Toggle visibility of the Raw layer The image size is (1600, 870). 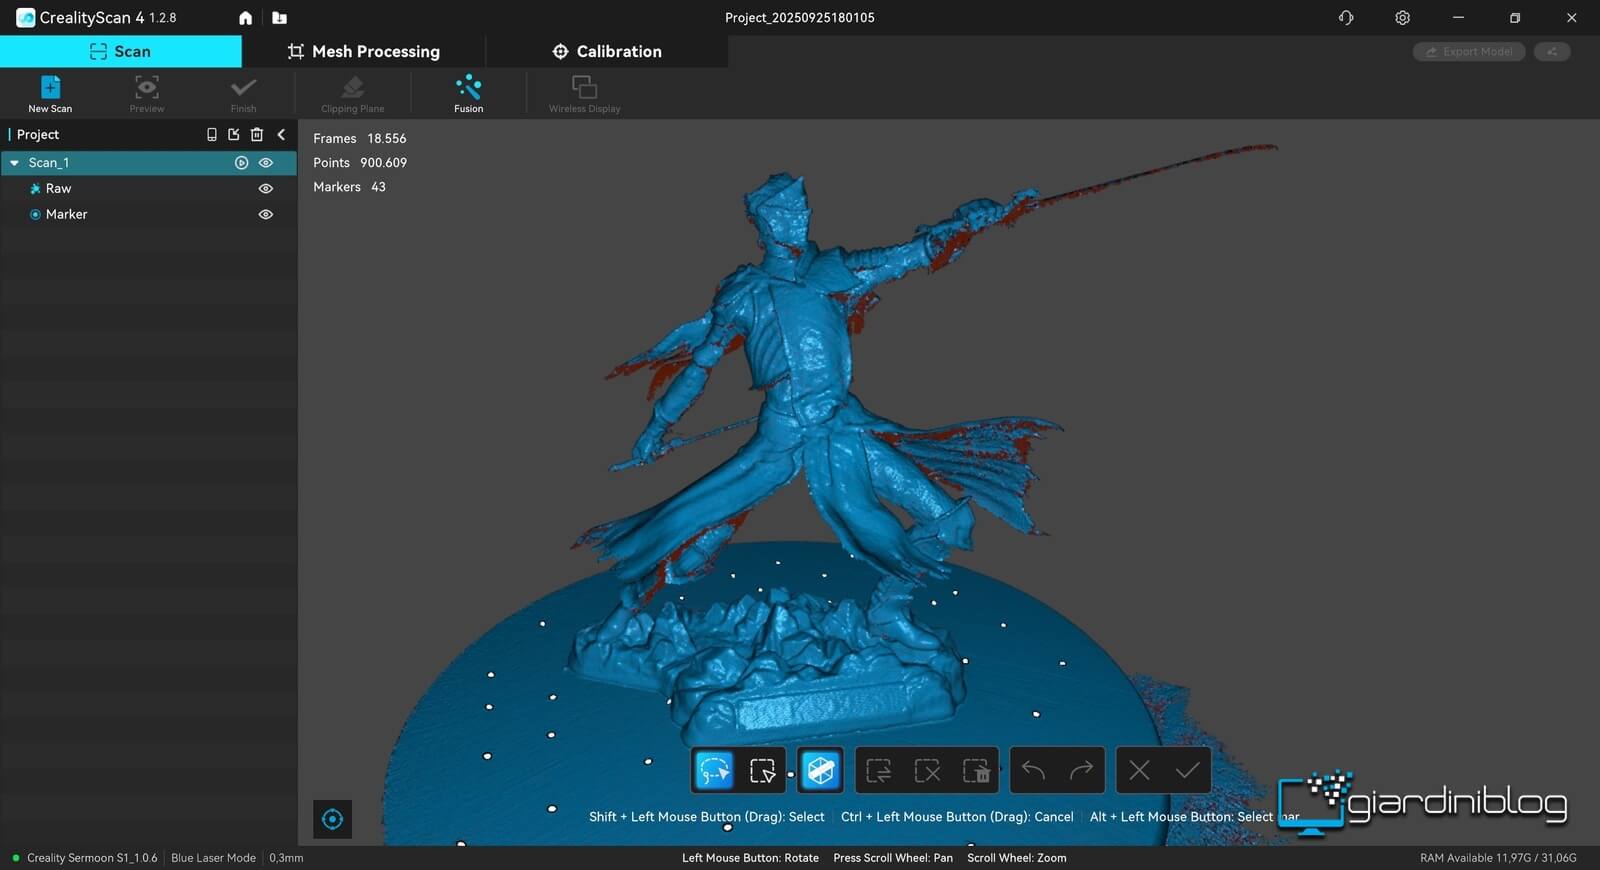tap(266, 188)
